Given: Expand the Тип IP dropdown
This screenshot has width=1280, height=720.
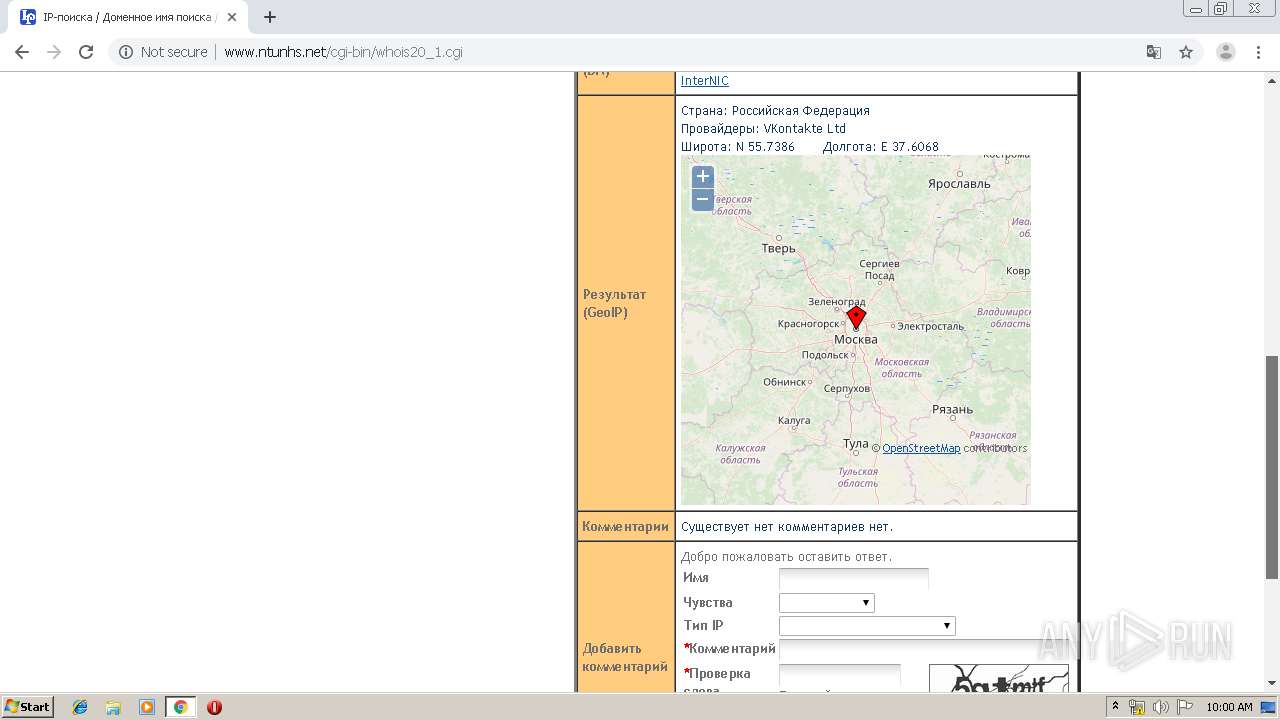Looking at the screenshot, I should tap(867, 626).
